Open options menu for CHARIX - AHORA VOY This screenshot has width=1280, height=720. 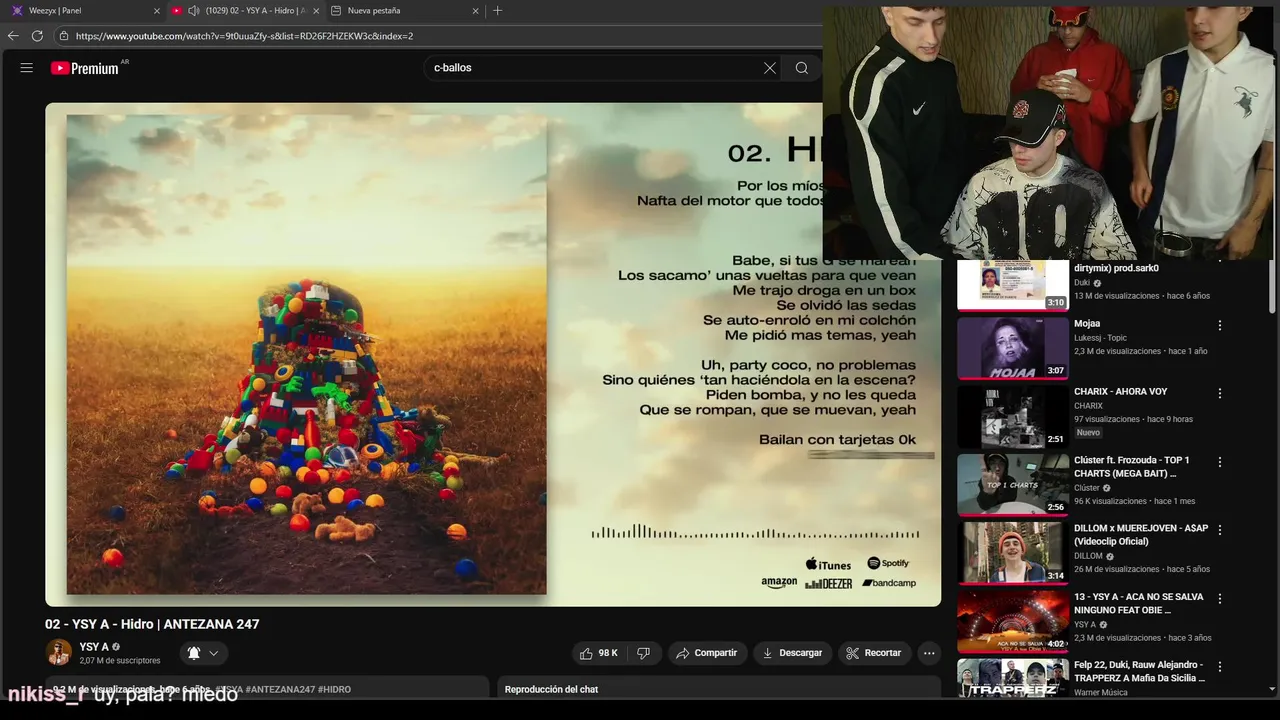1220,393
